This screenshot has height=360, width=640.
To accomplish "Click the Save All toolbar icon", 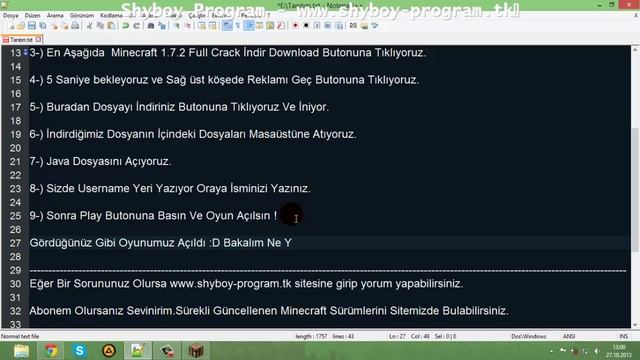I will click(x=43, y=26).
